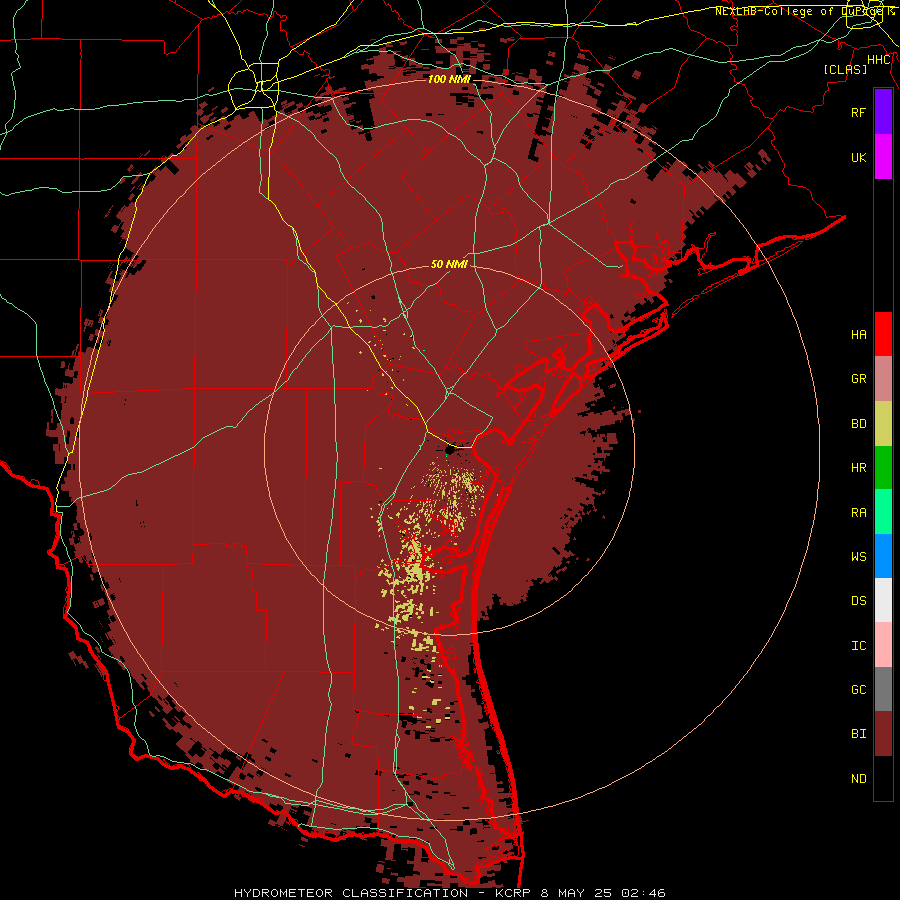The height and width of the screenshot is (900, 900).
Task: Click the '[CLAS]' units label
Action: point(845,69)
